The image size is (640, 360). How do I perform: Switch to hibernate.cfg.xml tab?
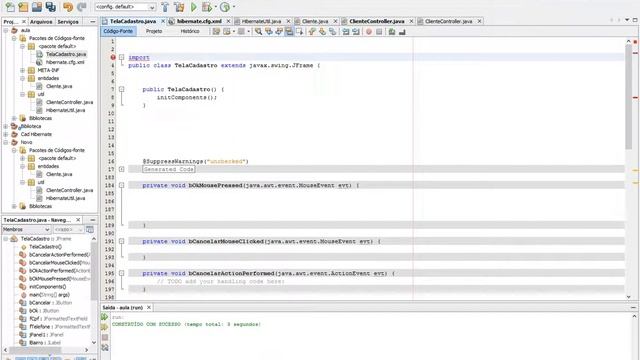(199, 21)
